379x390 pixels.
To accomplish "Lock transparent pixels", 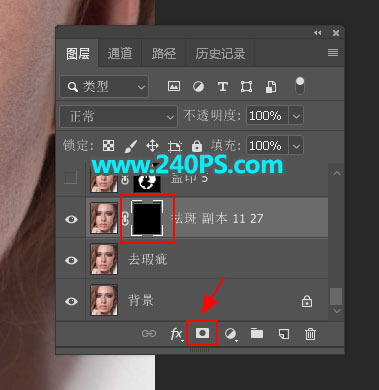I will [108, 146].
